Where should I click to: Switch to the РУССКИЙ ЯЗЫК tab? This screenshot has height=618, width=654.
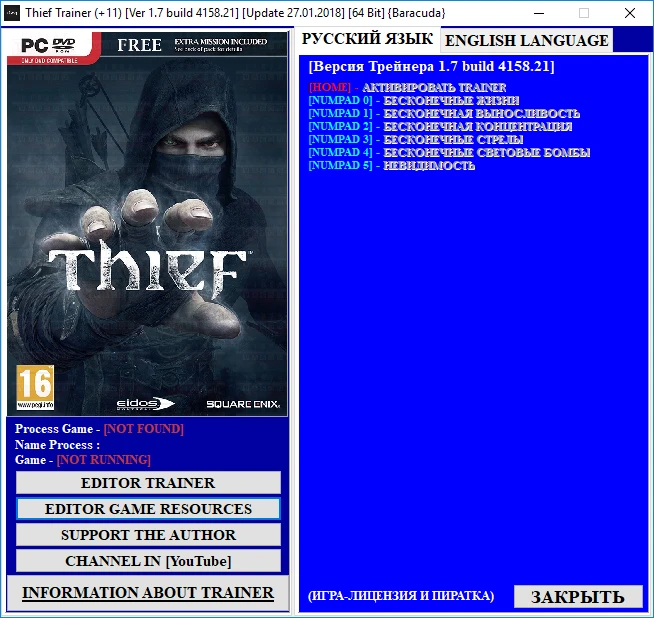(x=367, y=39)
